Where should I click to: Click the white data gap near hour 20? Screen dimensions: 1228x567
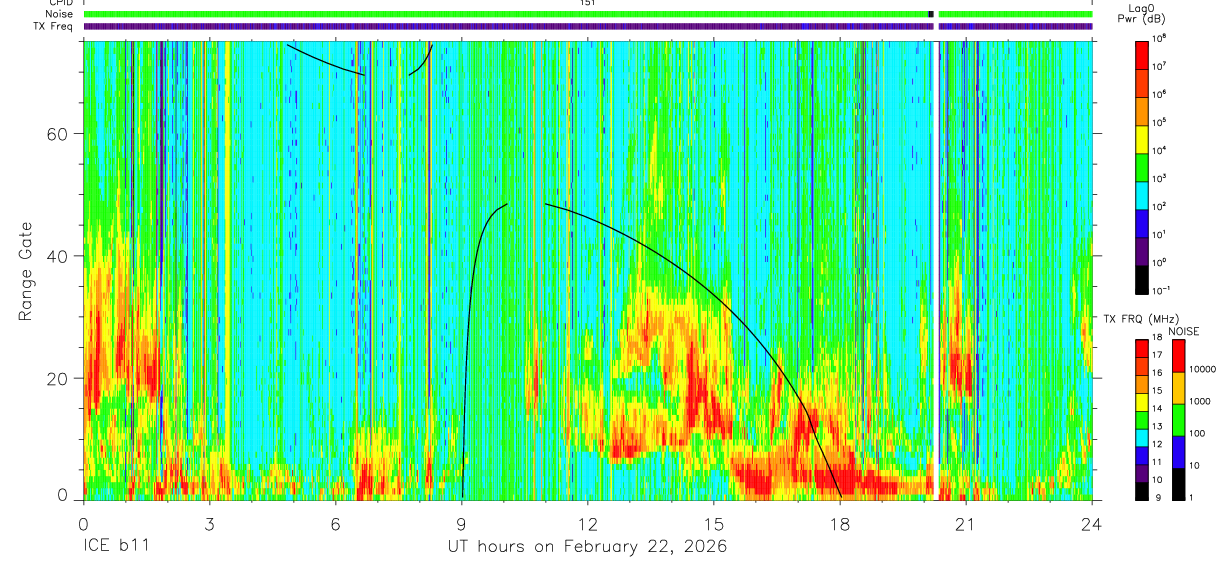(935, 270)
